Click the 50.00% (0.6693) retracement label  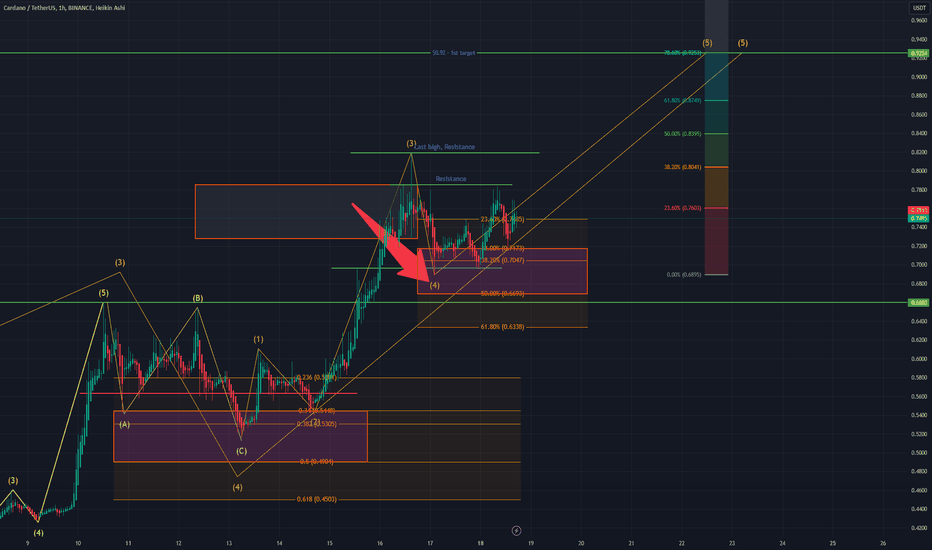pyautogui.click(x=502, y=294)
